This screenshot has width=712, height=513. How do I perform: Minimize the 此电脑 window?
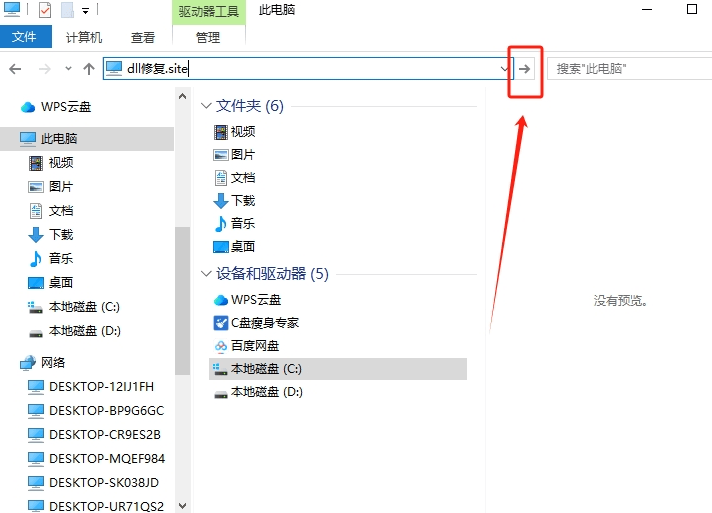tap(647, 10)
